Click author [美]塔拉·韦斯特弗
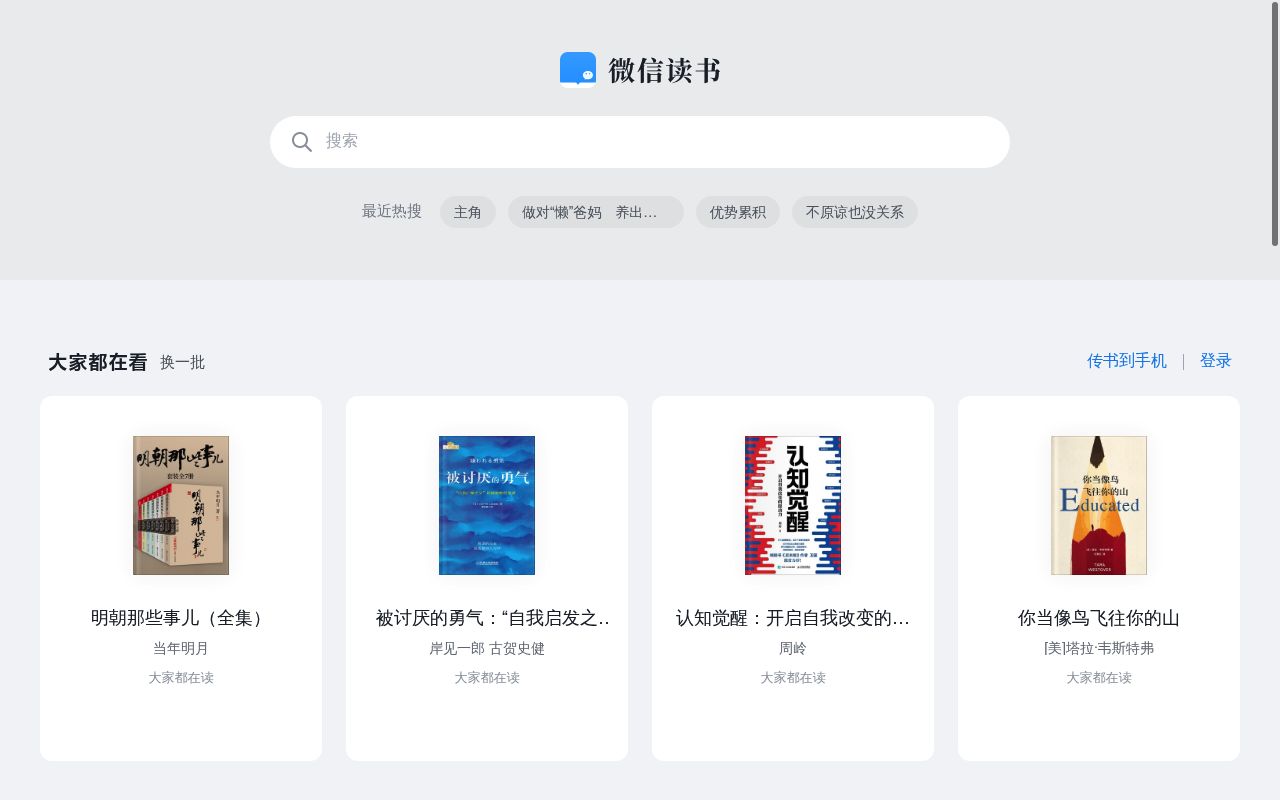The image size is (1280, 800). click(x=1099, y=648)
